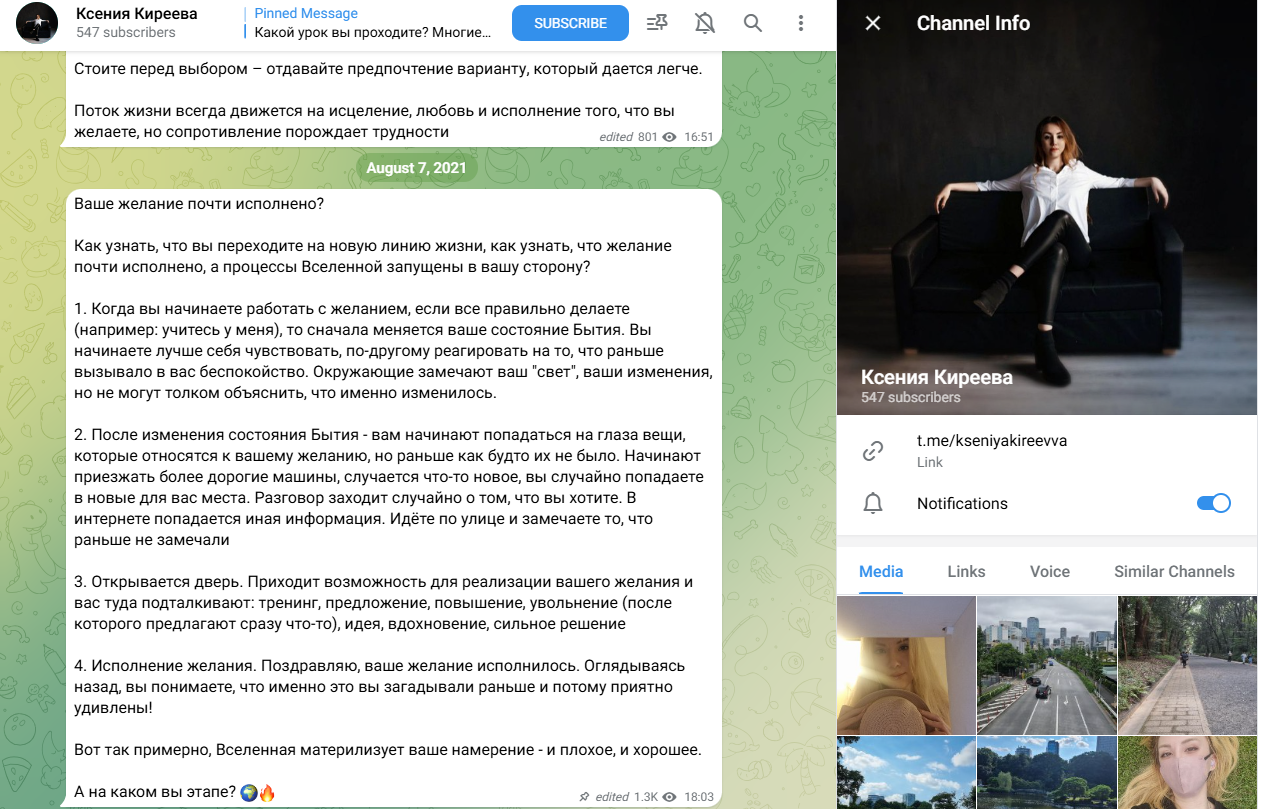Screen dimensions: 1270x809
Task: Click the 'Channel Info' panel title
Action: tap(973, 23)
